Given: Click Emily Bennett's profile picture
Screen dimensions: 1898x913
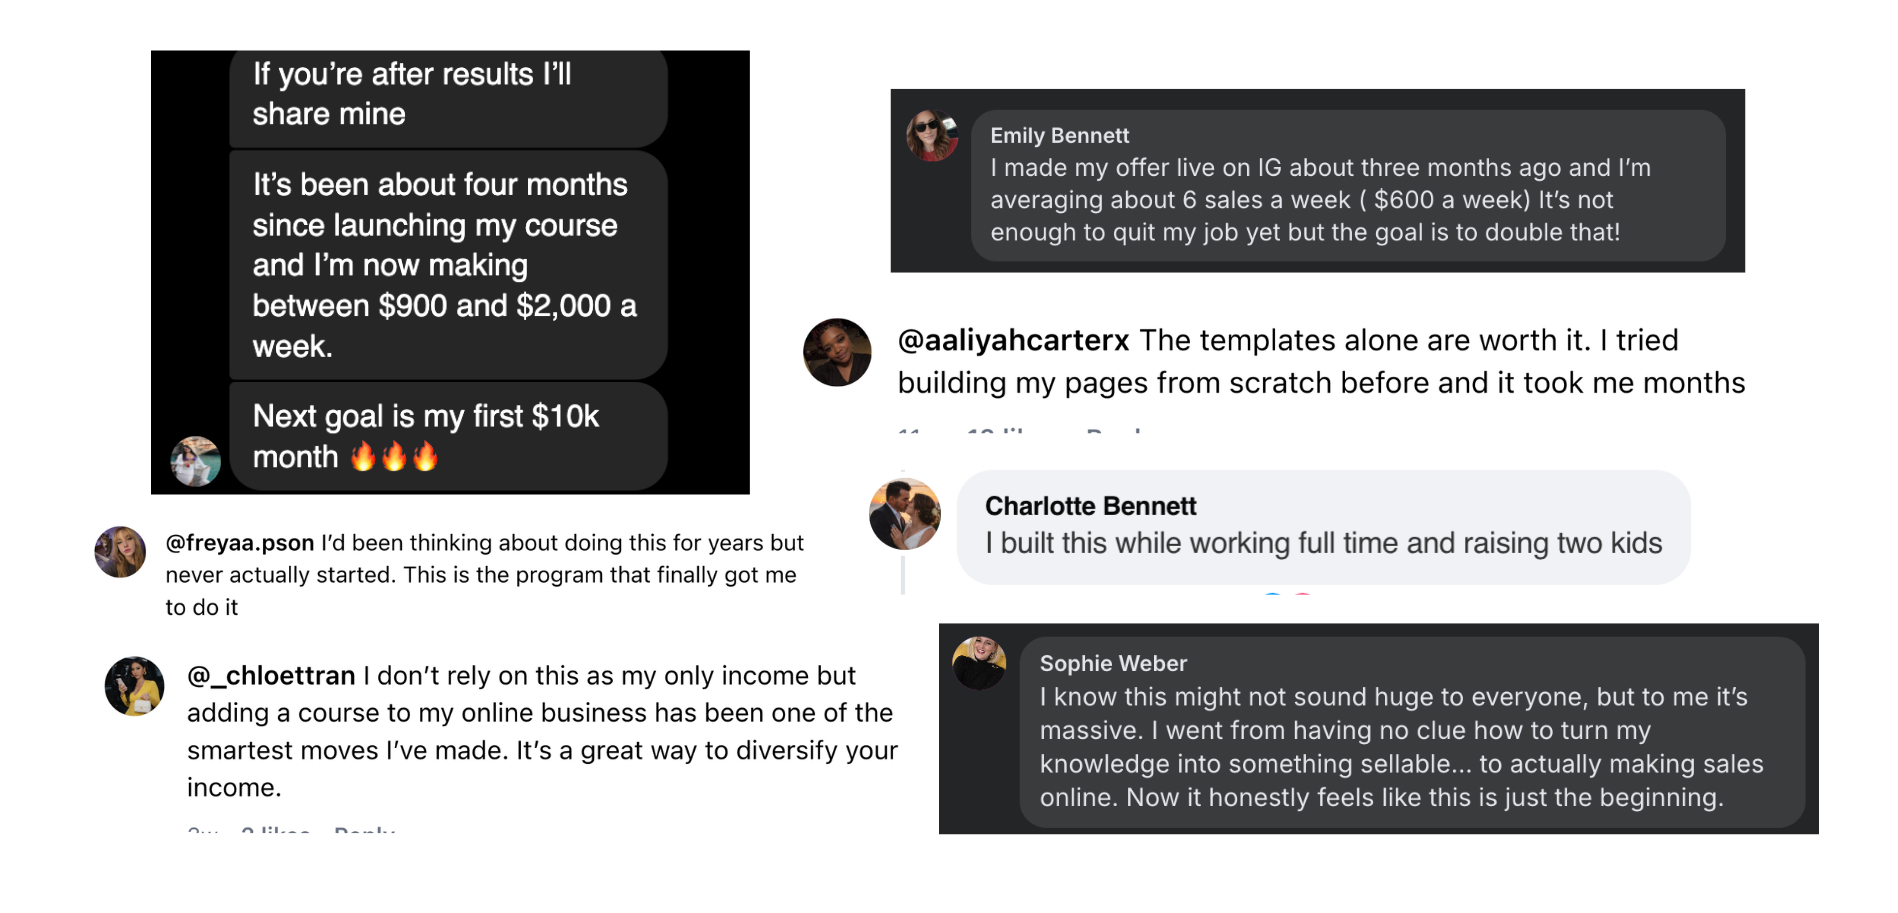Looking at the screenshot, I should (932, 136).
